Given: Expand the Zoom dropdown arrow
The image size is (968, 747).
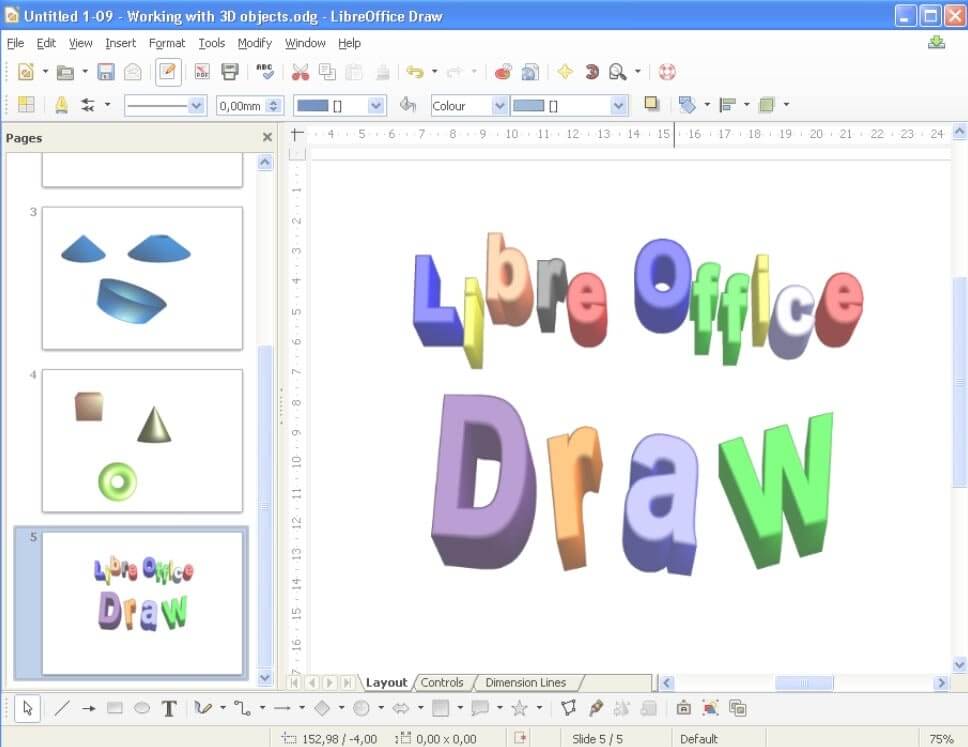Looking at the screenshot, I should (x=638, y=72).
